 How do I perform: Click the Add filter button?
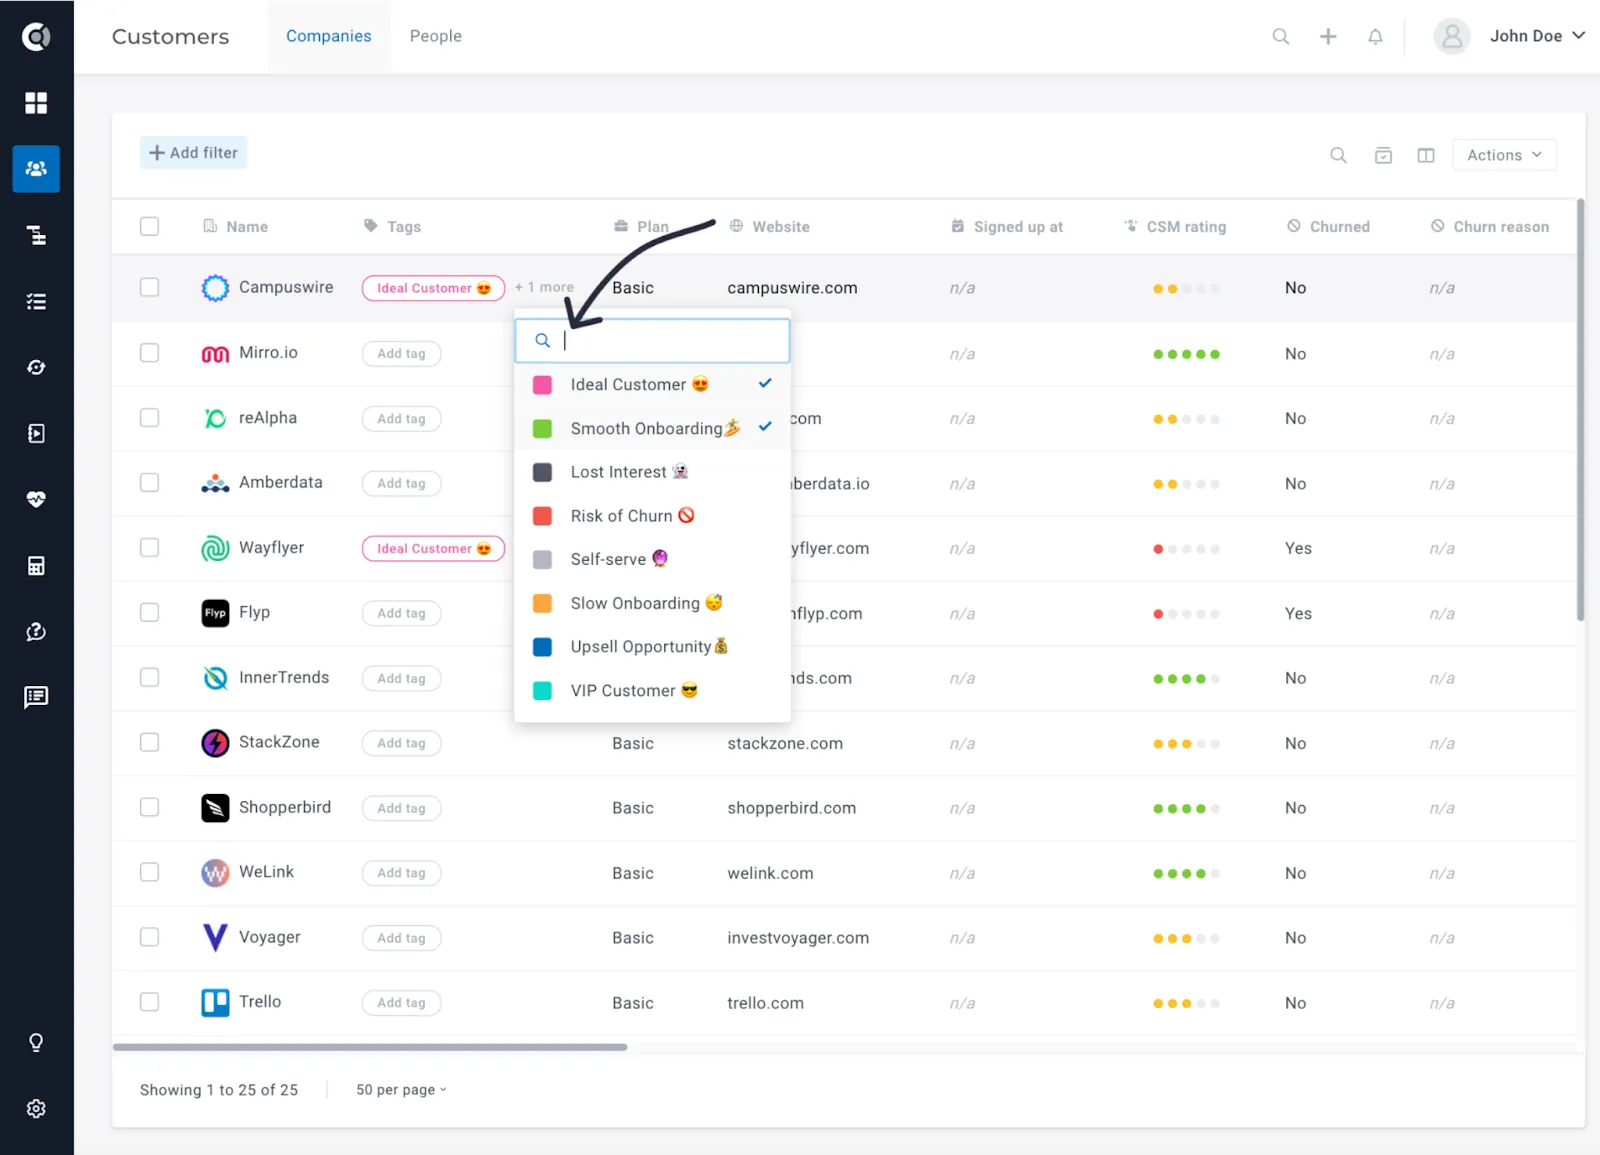tap(193, 153)
